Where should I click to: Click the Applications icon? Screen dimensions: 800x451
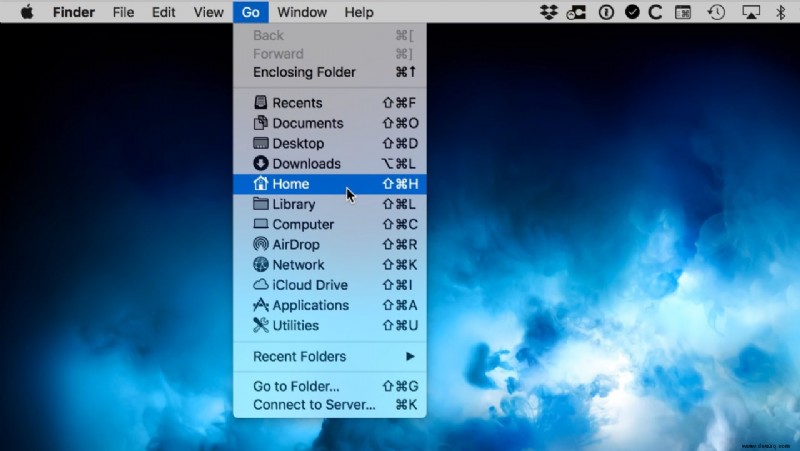(260, 305)
